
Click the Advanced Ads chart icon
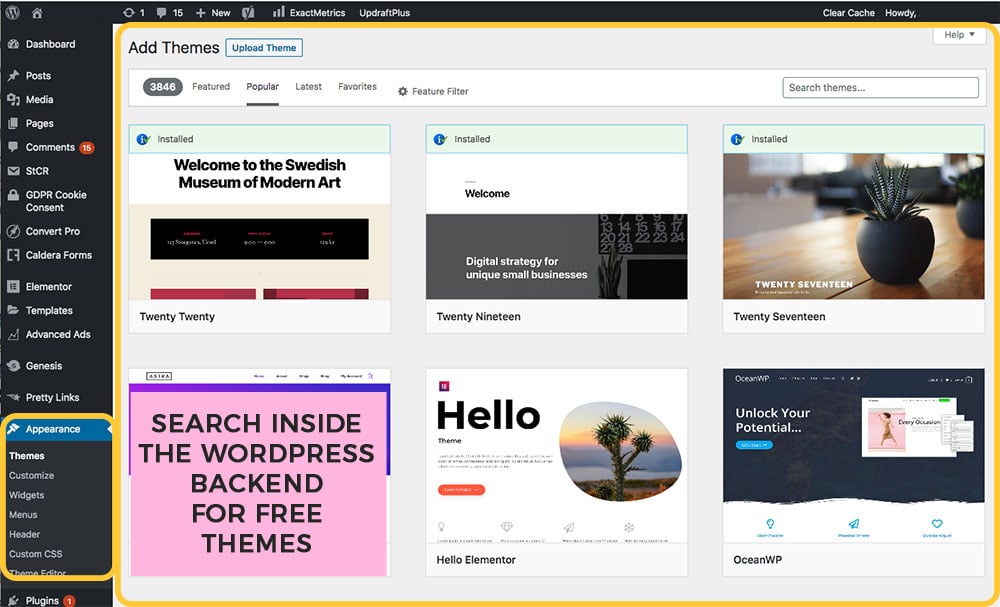13,334
